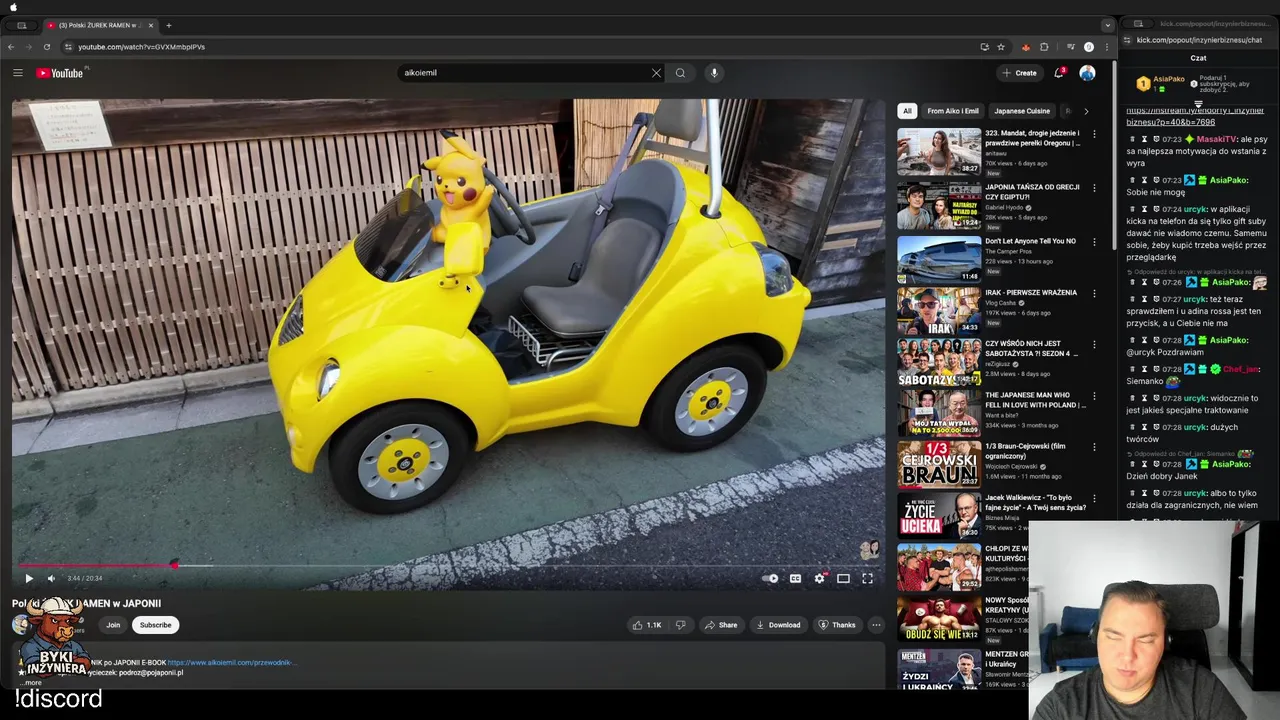Click the Thanks button

click(x=837, y=625)
